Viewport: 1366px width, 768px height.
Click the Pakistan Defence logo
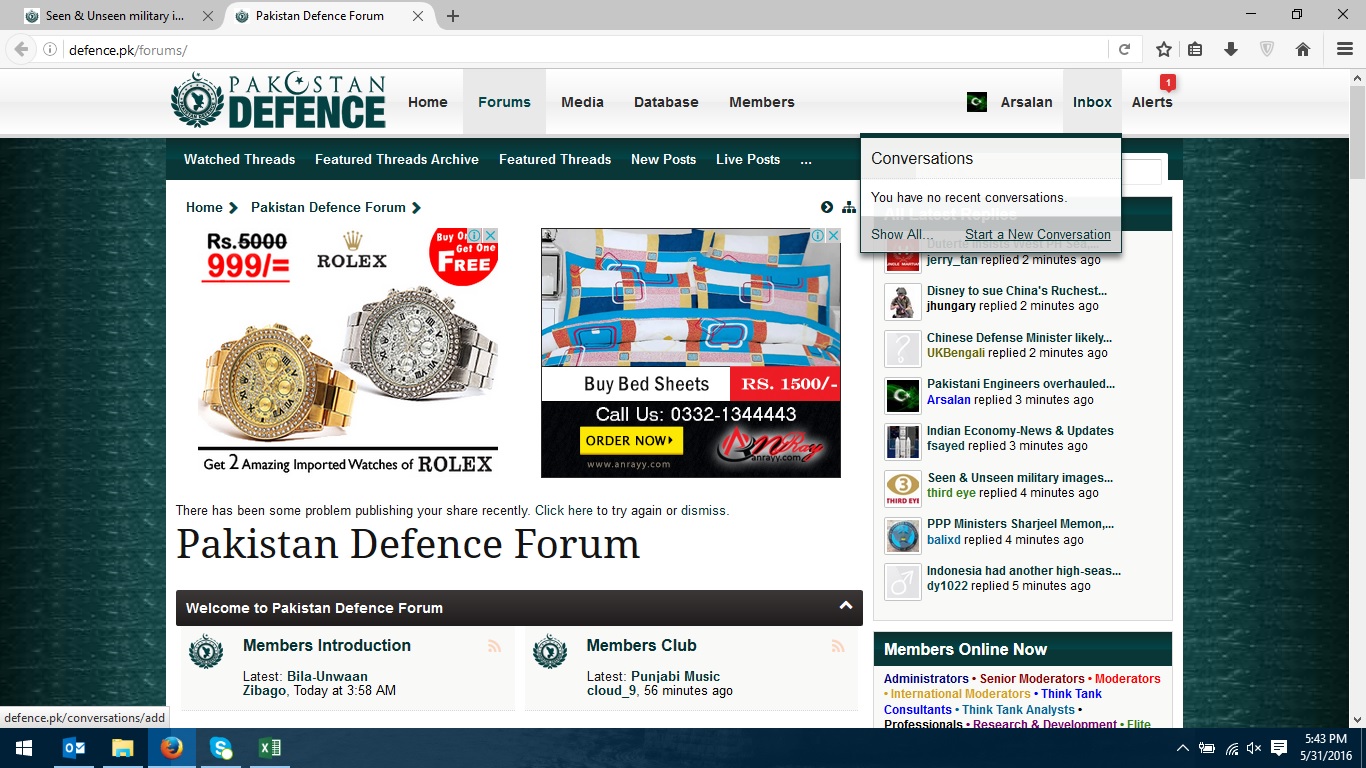278,101
